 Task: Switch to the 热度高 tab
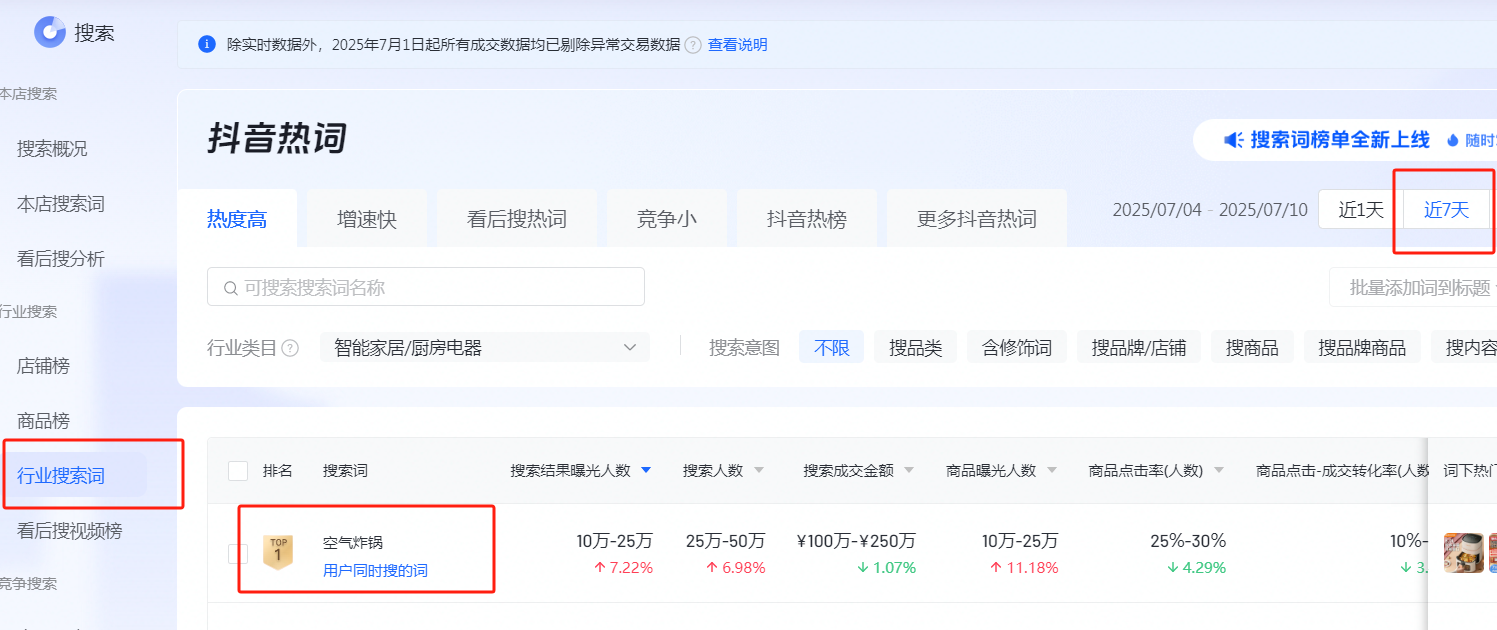(237, 219)
